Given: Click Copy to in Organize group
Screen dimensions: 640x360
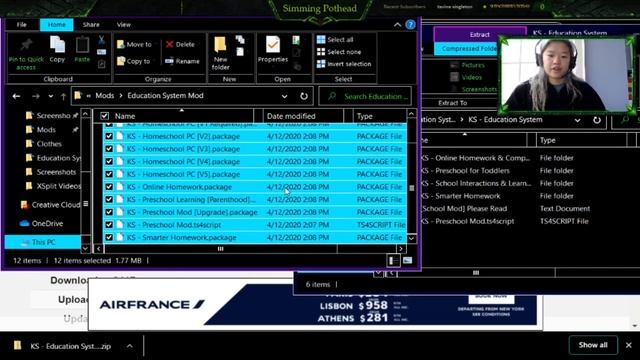Looking at the screenshot, I should 133,61.
